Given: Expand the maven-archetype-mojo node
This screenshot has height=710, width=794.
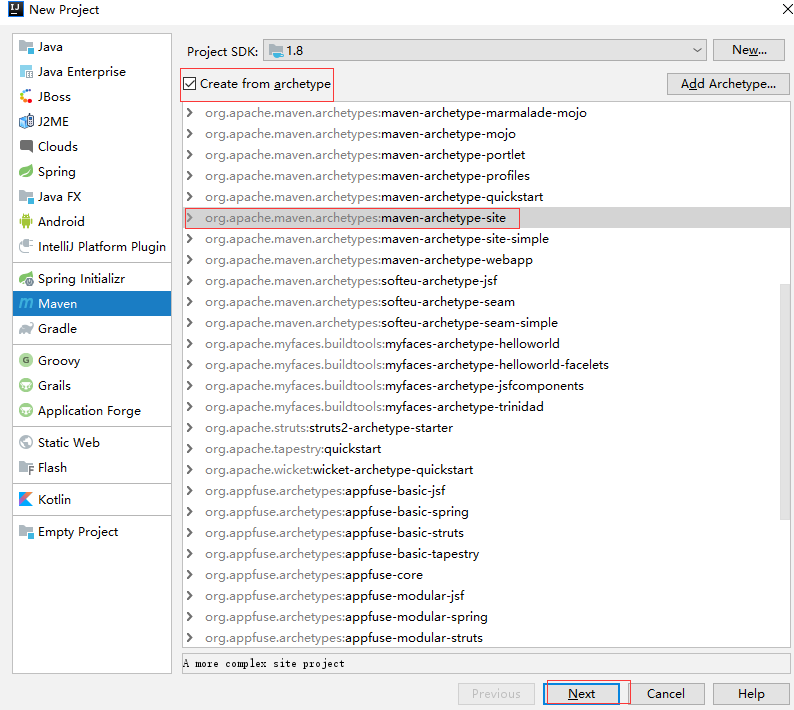Looking at the screenshot, I should (x=189, y=134).
